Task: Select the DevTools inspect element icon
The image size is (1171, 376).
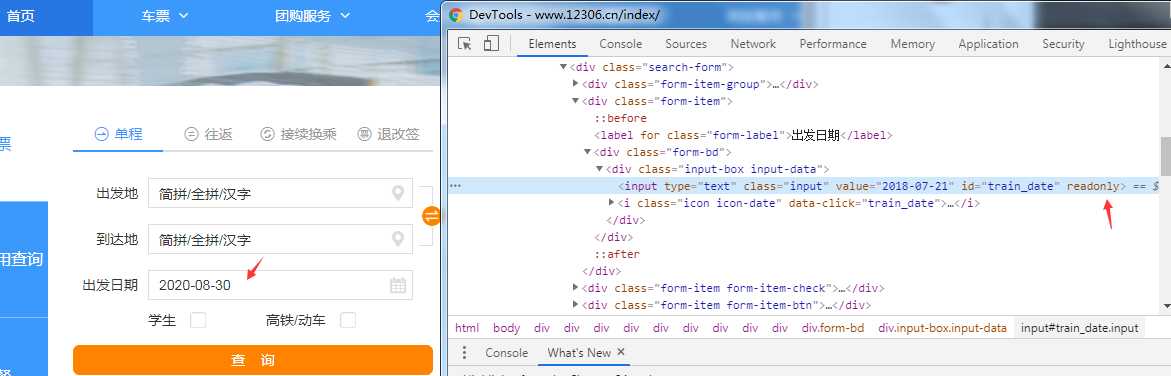Action: pyautogui.click(x=465, y=44)
